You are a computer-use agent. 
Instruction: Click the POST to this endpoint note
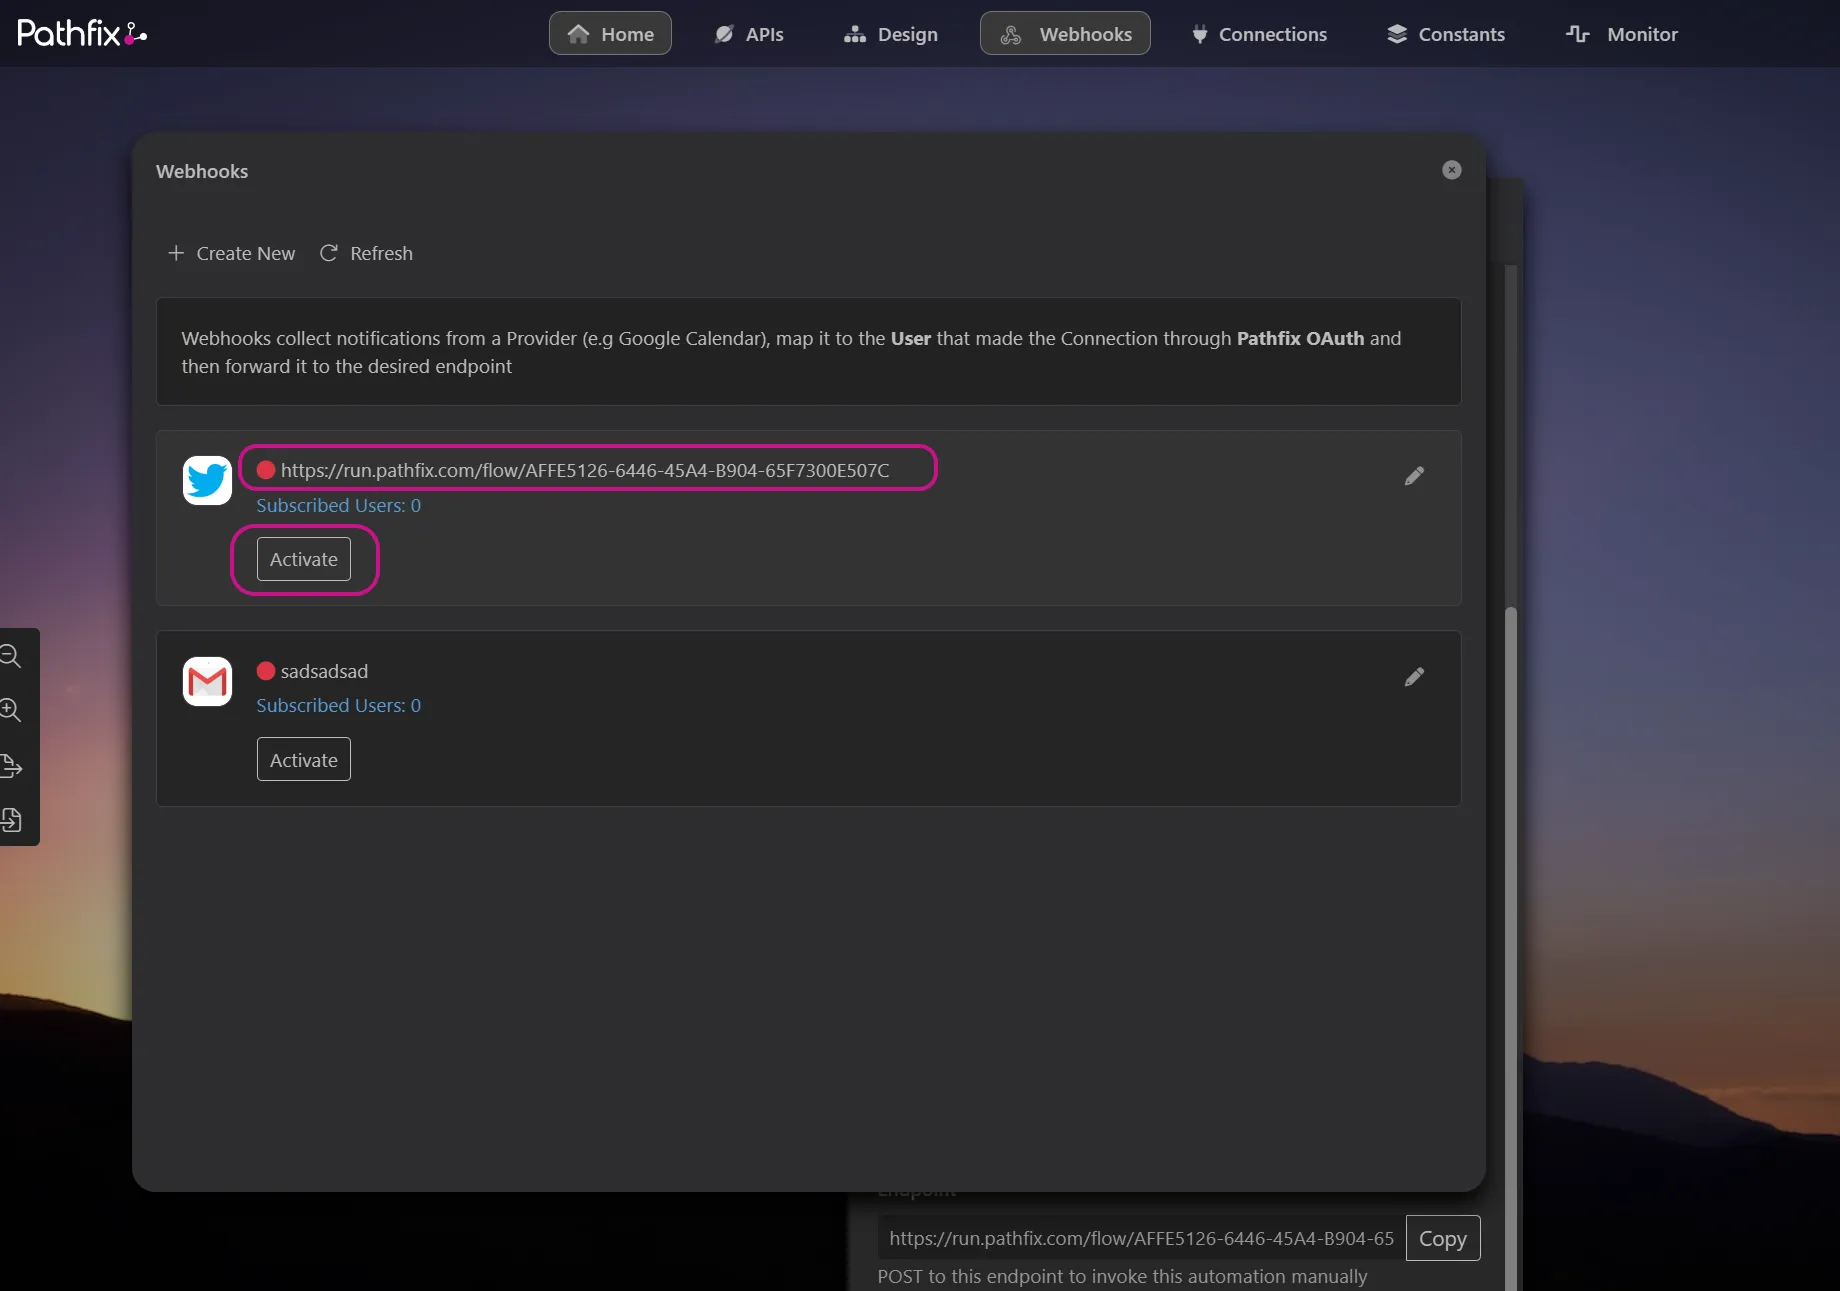[x=1122, y=1276]
